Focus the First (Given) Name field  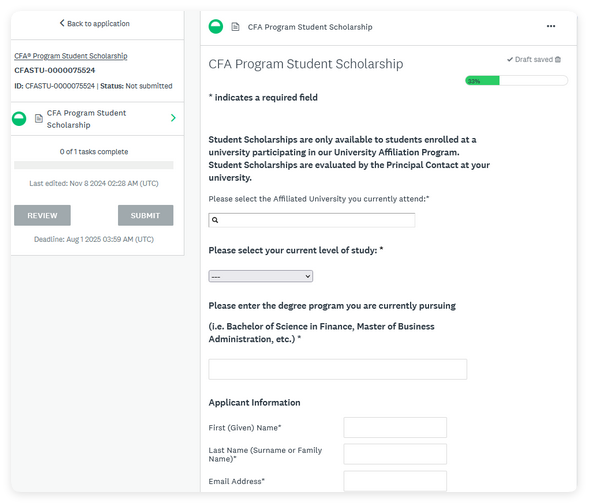(395, 427)
